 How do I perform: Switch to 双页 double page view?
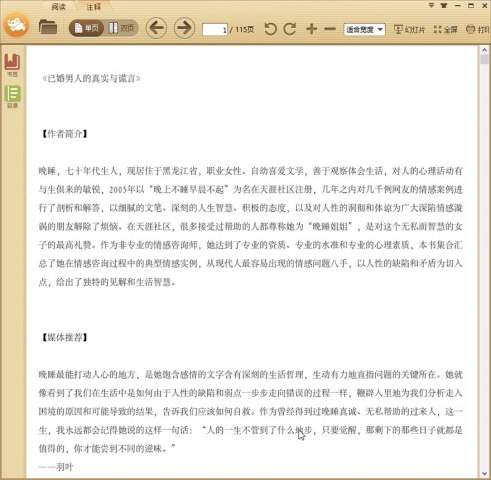[x=121, y=28]
